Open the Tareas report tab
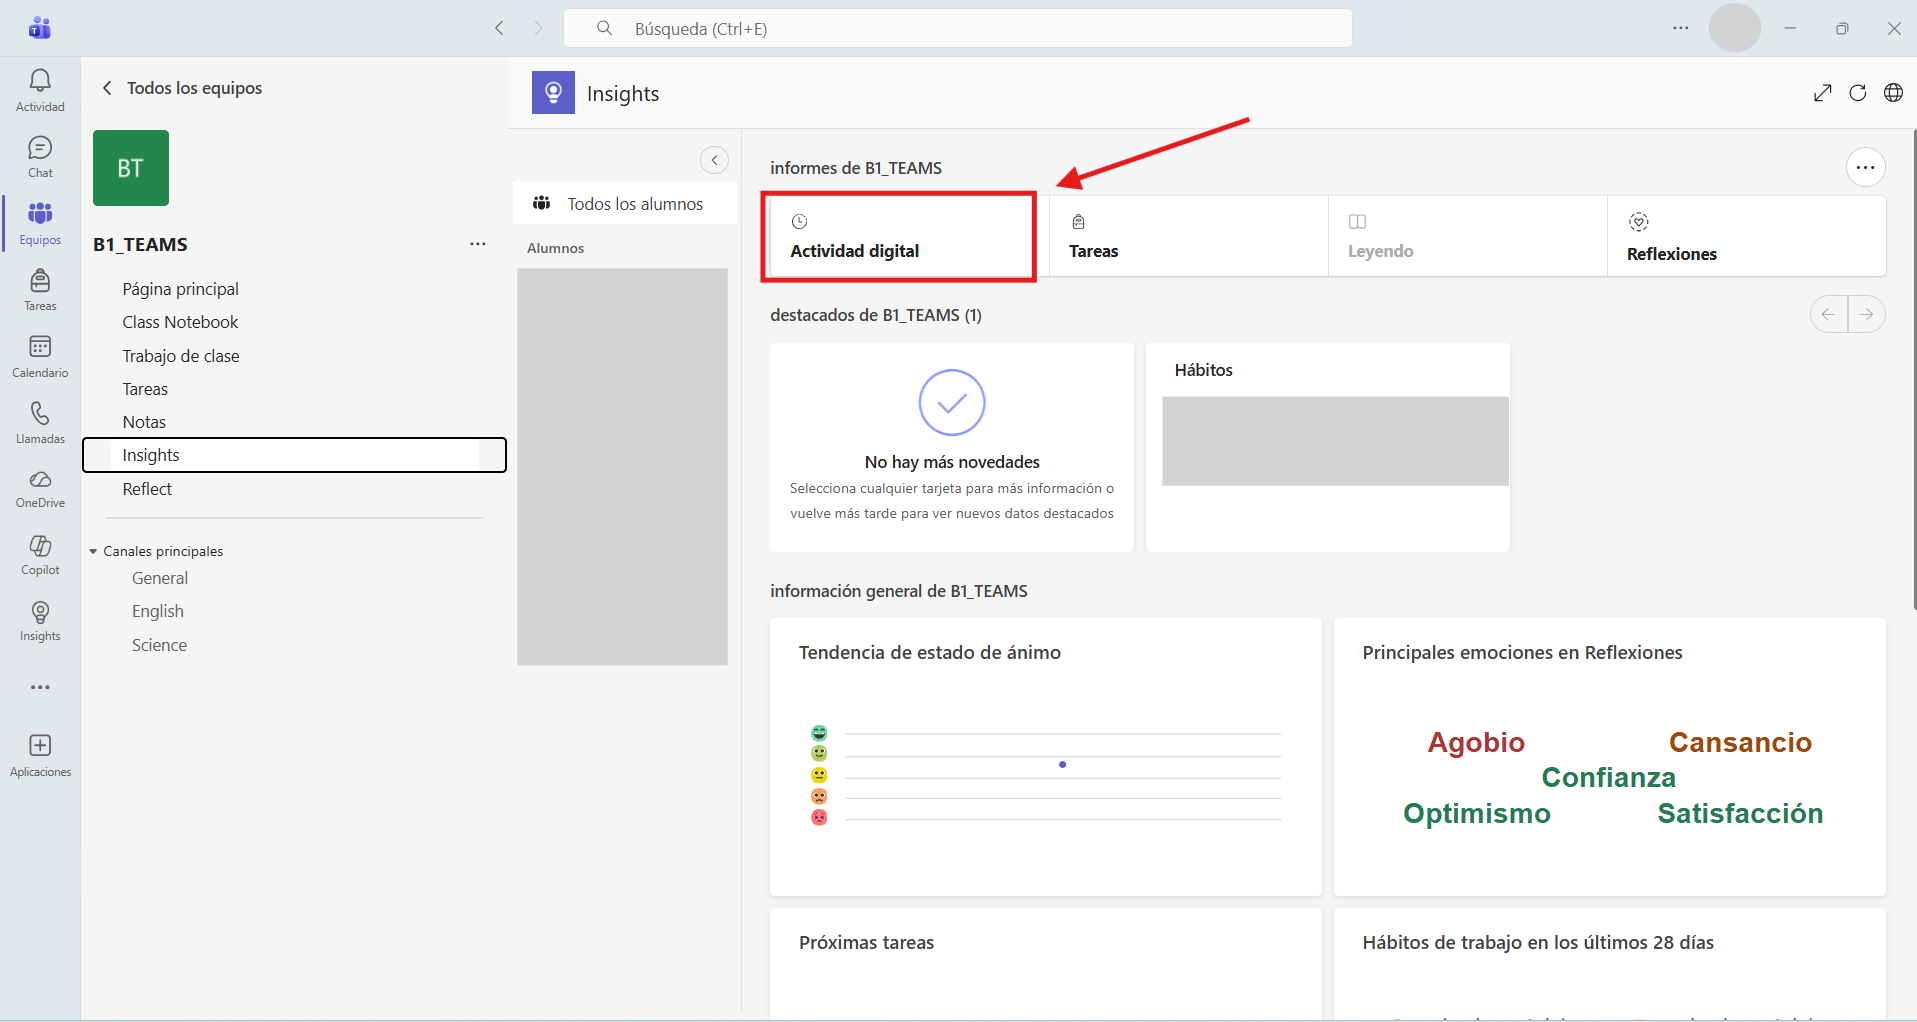The width and height of the screenshot is (1917, 1022). pos(1189,236)
